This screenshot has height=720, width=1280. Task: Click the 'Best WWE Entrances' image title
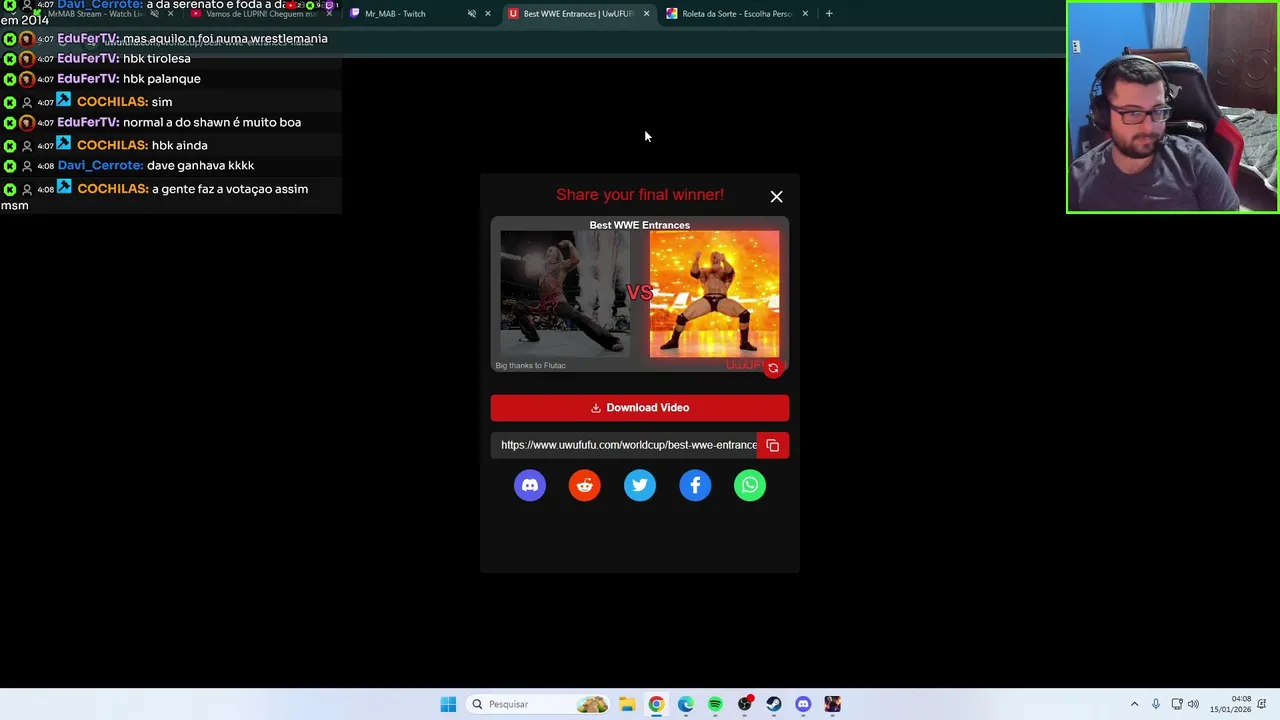(x=640, y=225)
